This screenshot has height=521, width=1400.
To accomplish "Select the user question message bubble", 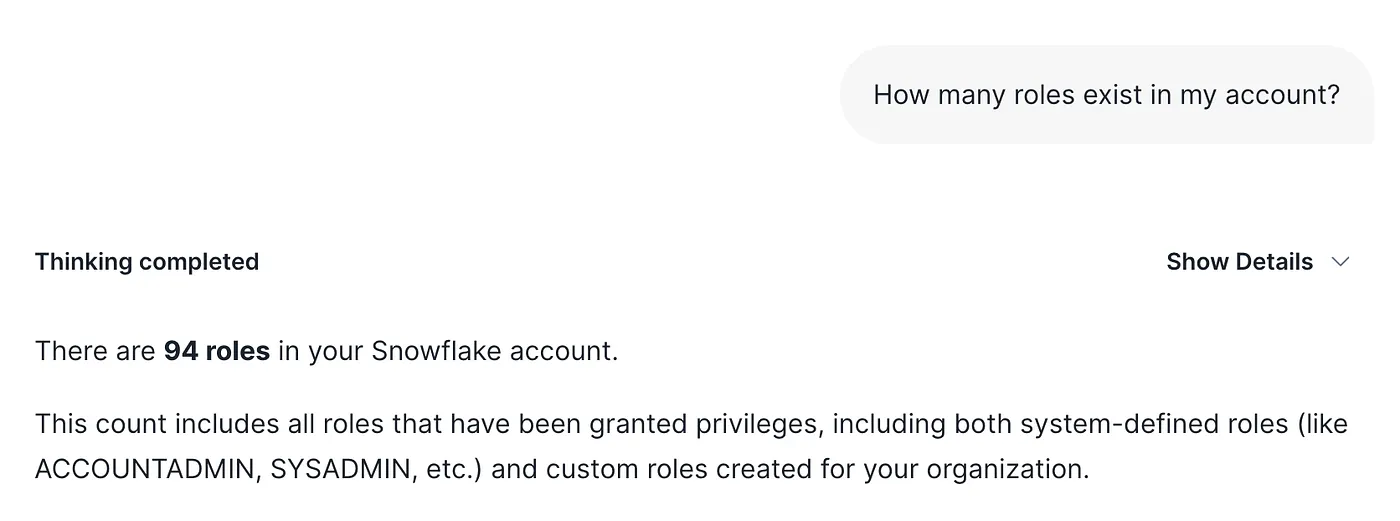I will click(x=1106, y=95).
